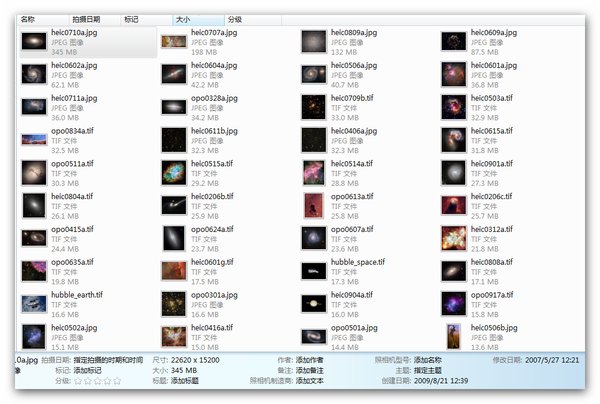This screenshot has height=404, width=600.
Task: Select the heic0602a.jpg spiral galaxy thumbnail
Action: pyautogui.click(x=34, y=74)
